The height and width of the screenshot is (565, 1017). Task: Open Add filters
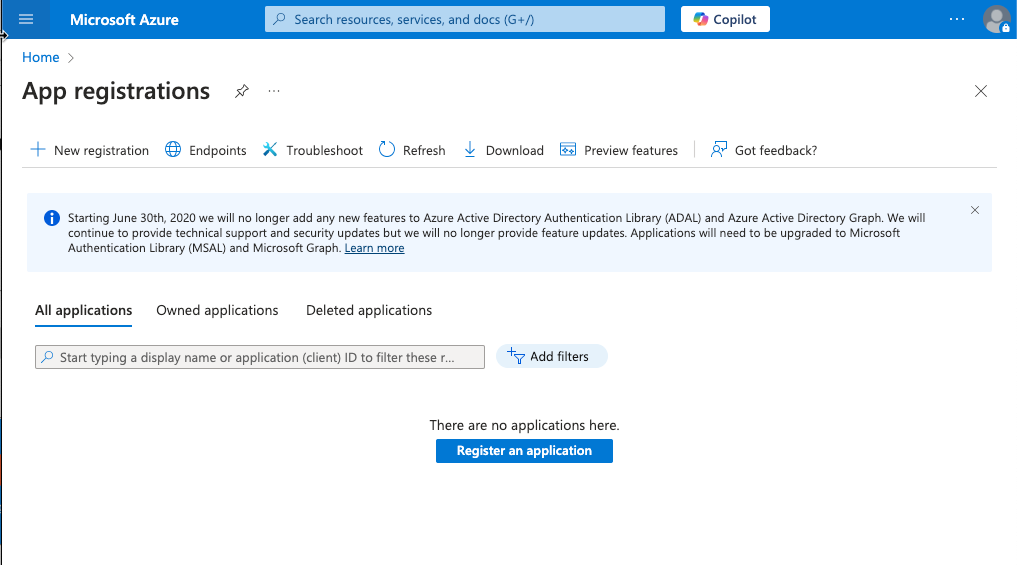point(551,356)
